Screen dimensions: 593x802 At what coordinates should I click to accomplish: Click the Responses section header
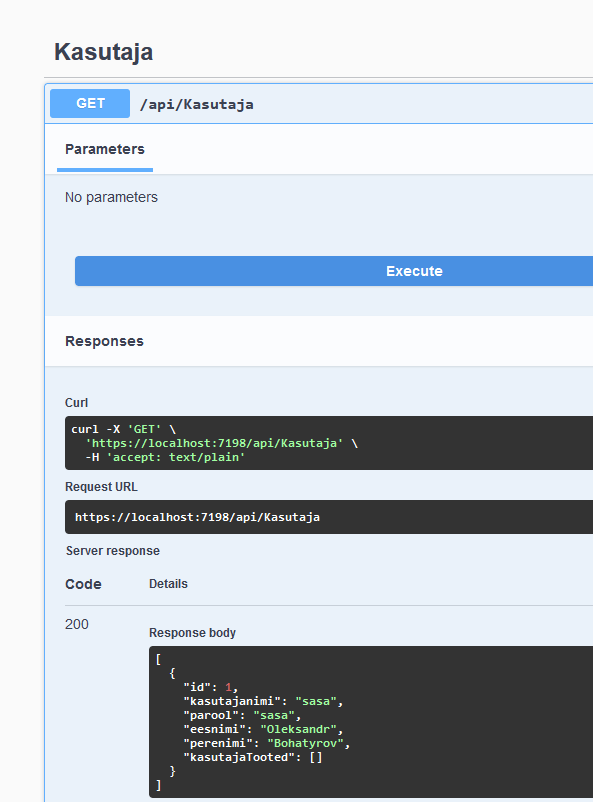[104, 341]
